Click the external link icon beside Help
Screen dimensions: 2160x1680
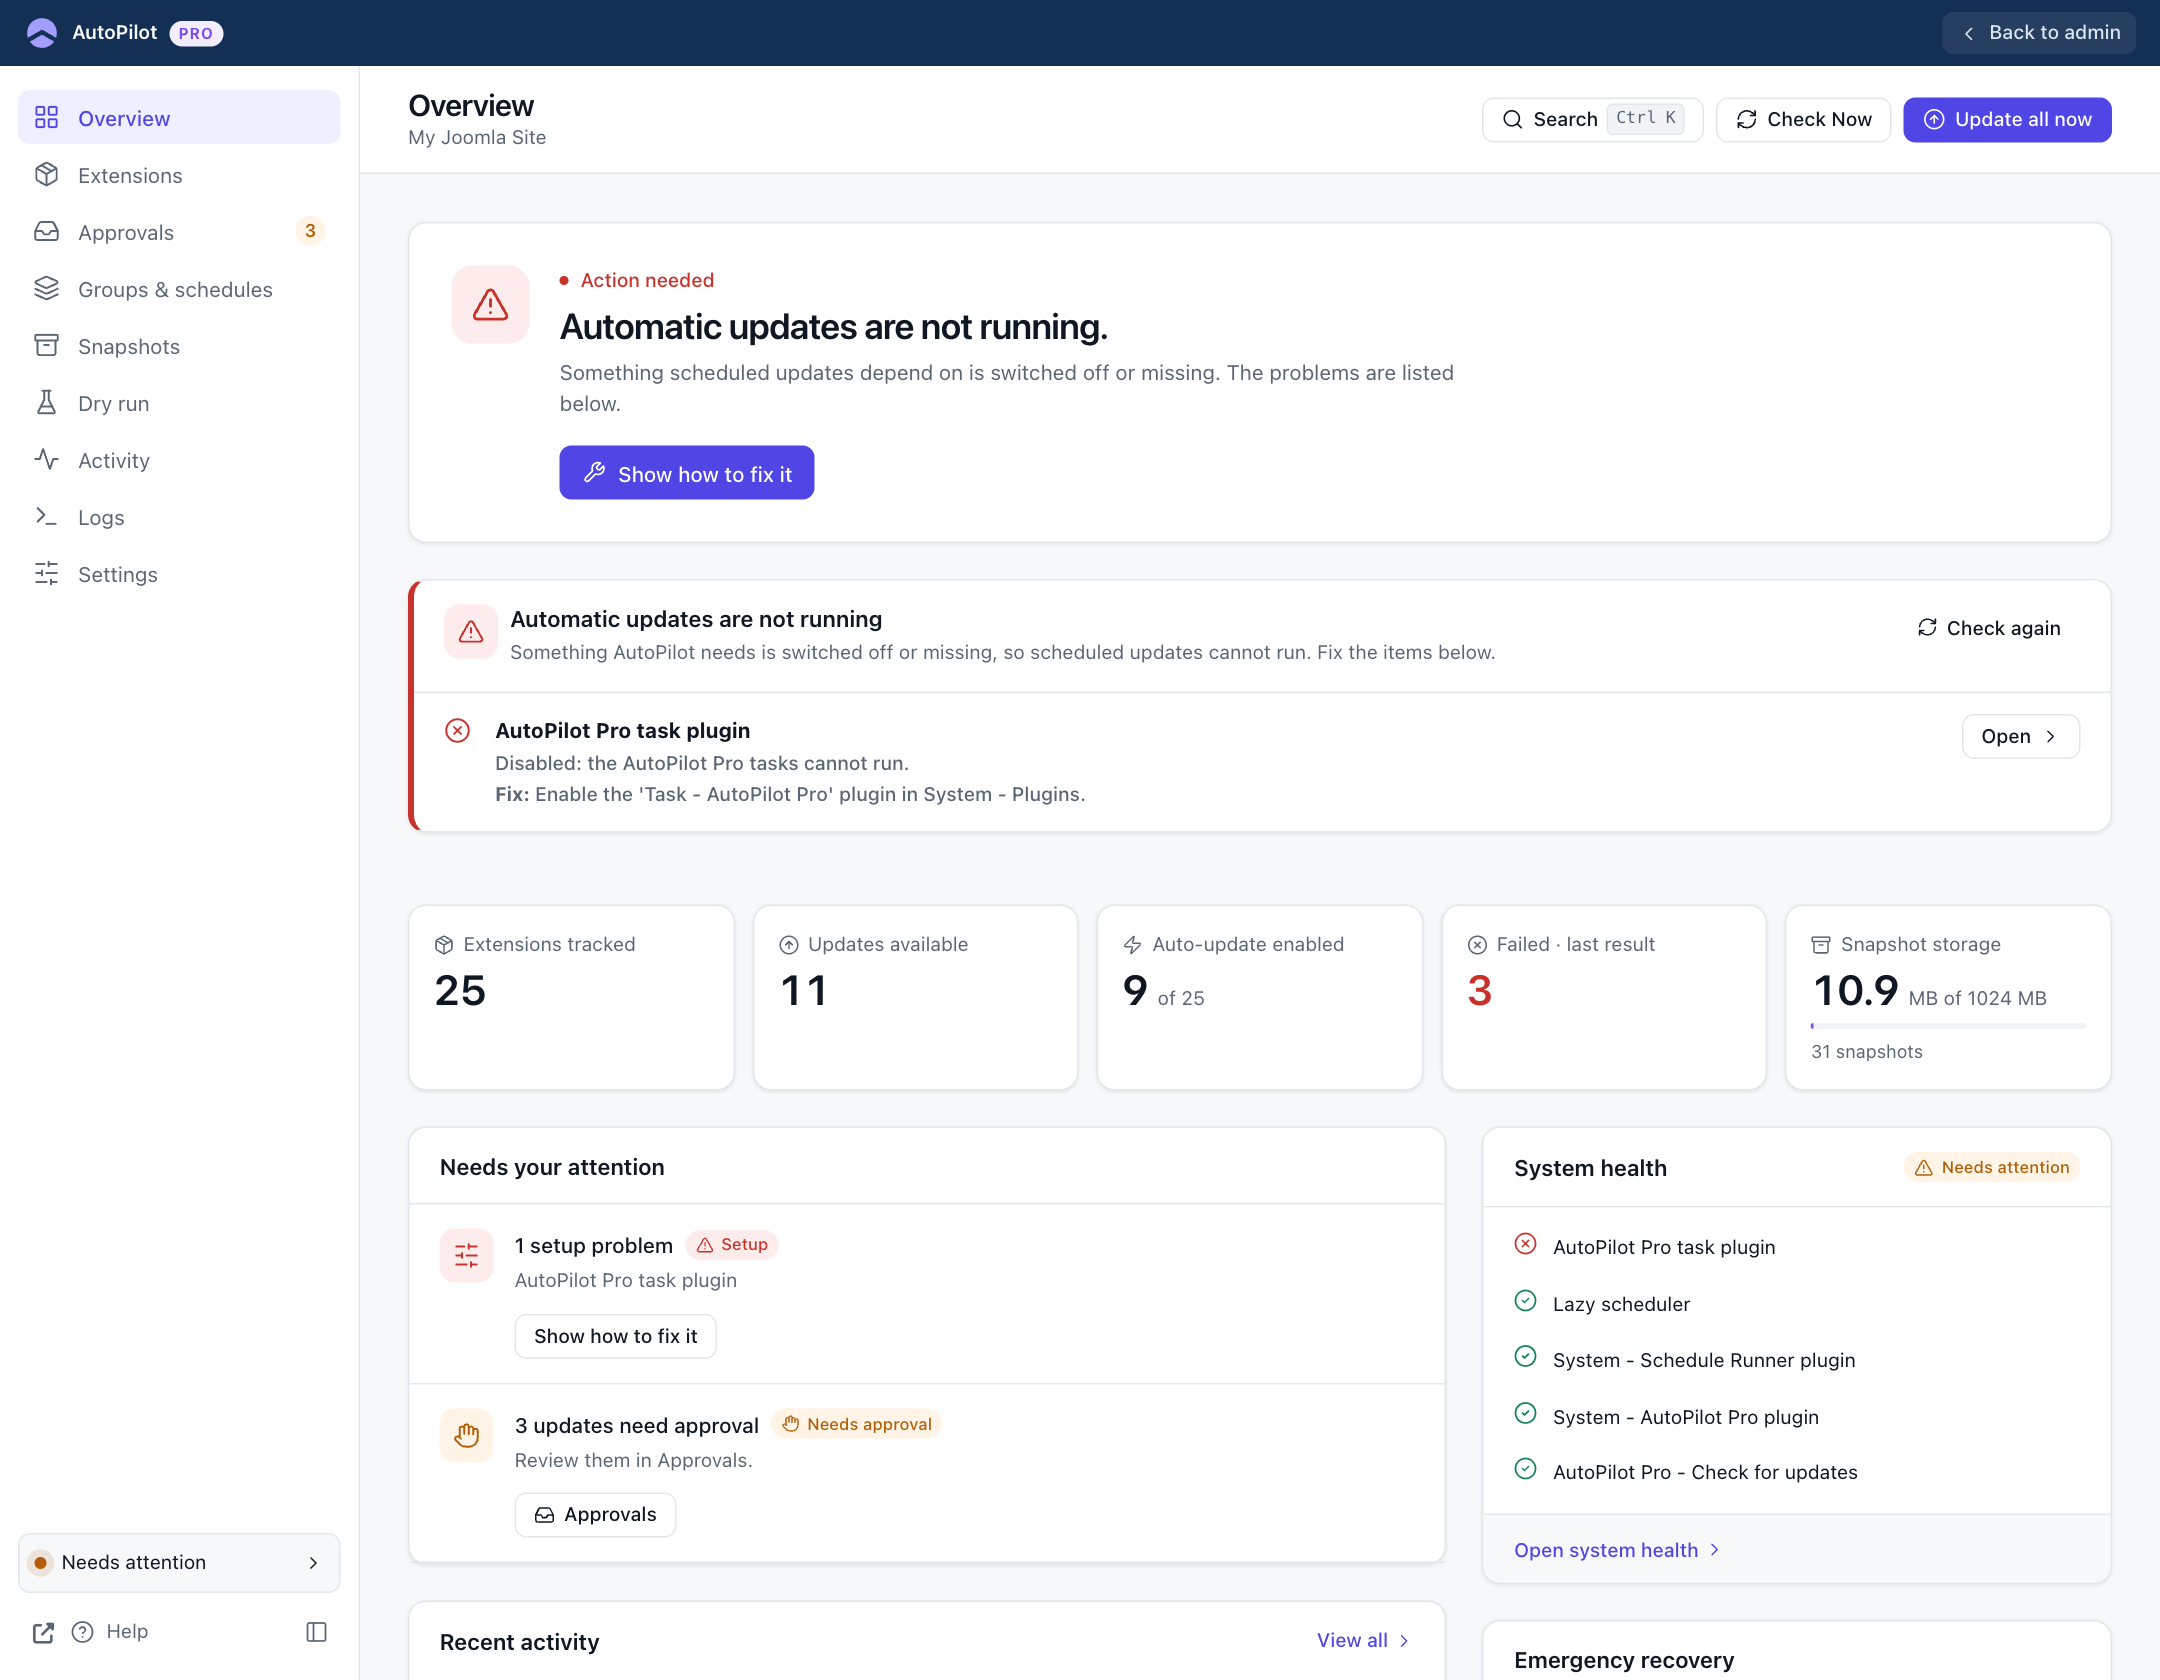click(43, 1633)
